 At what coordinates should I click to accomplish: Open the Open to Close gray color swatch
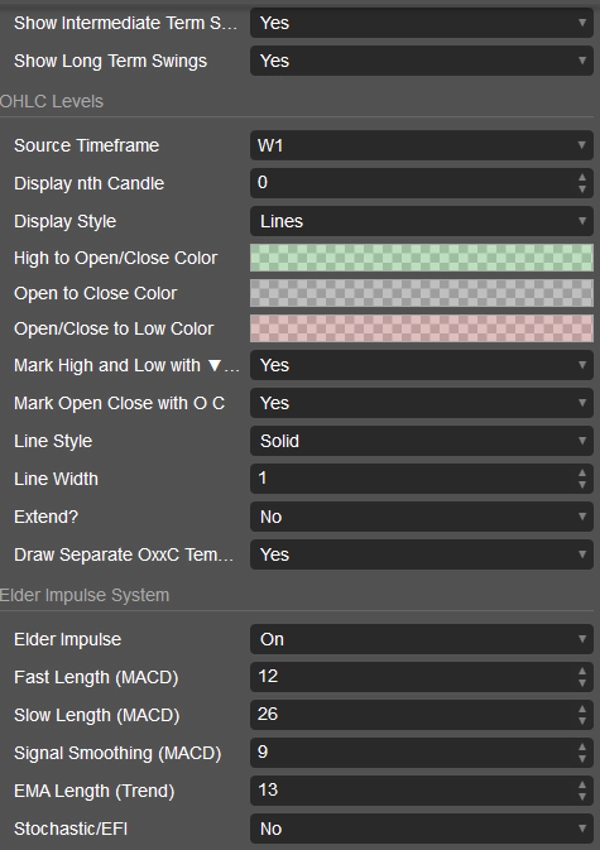421,293
